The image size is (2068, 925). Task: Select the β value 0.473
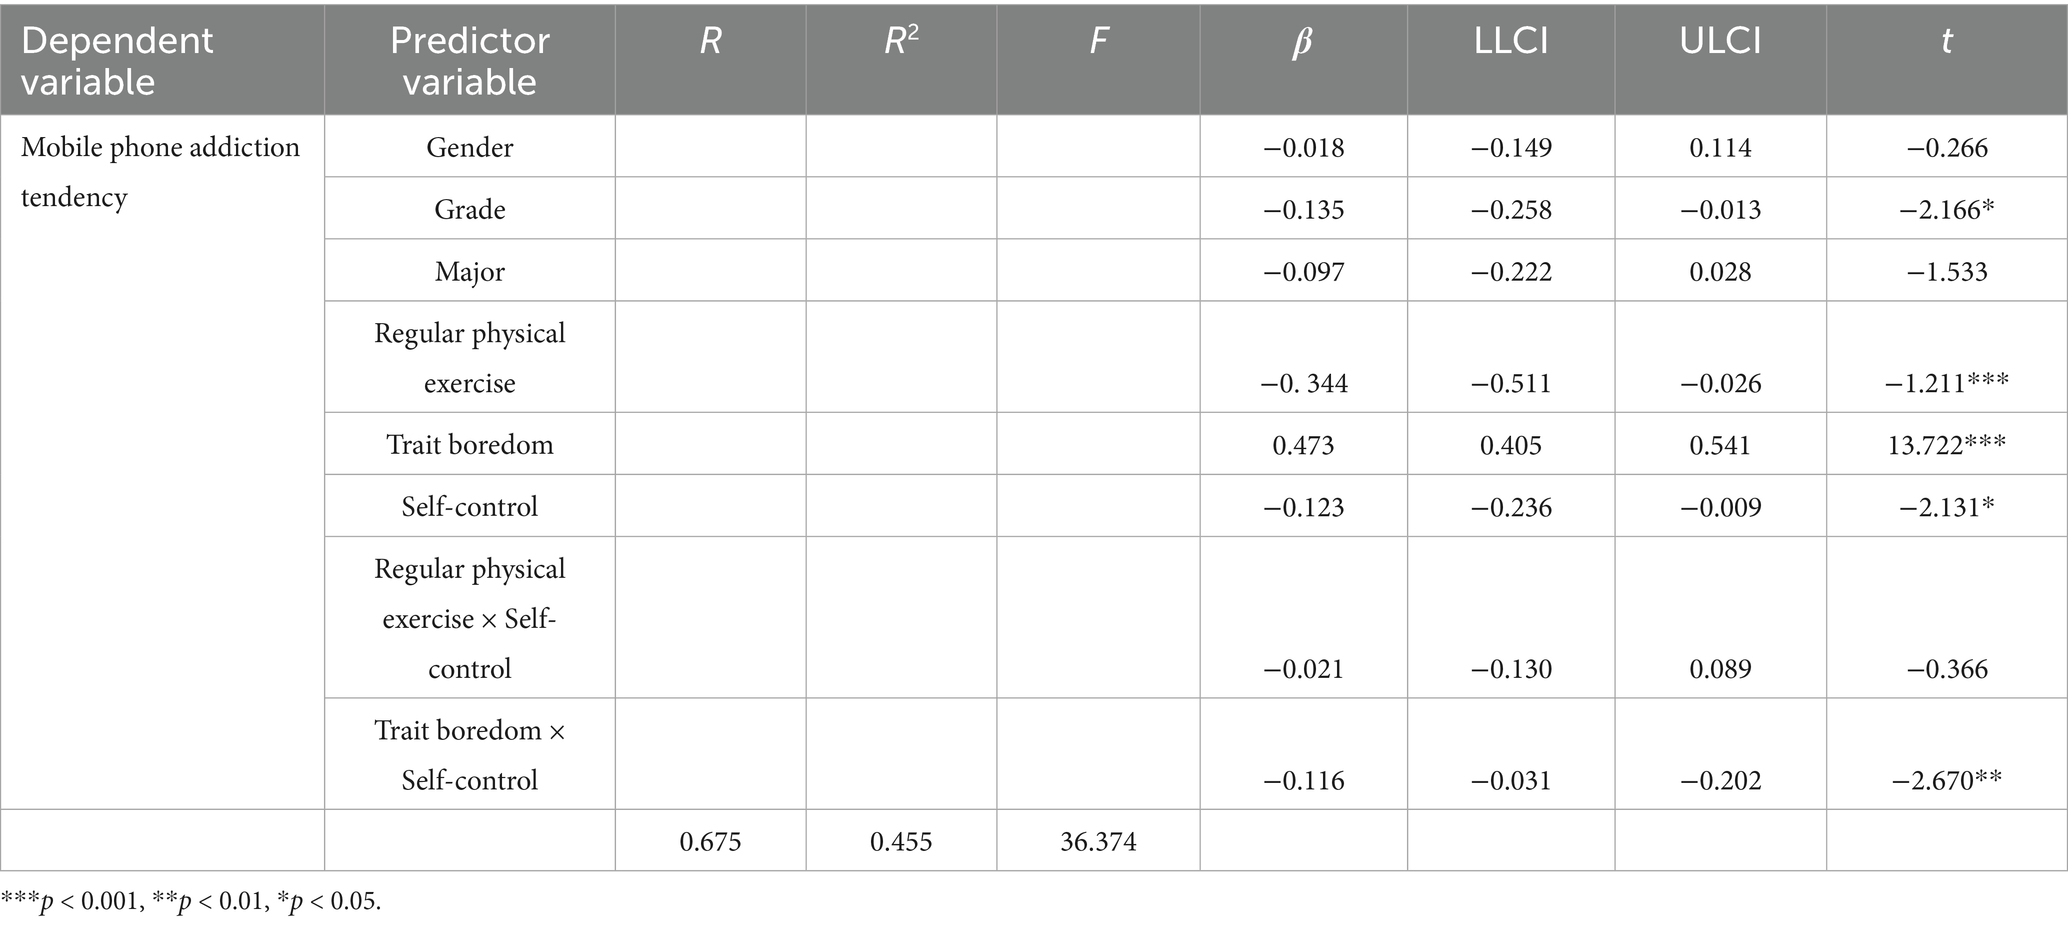(x=1303, y=445)
